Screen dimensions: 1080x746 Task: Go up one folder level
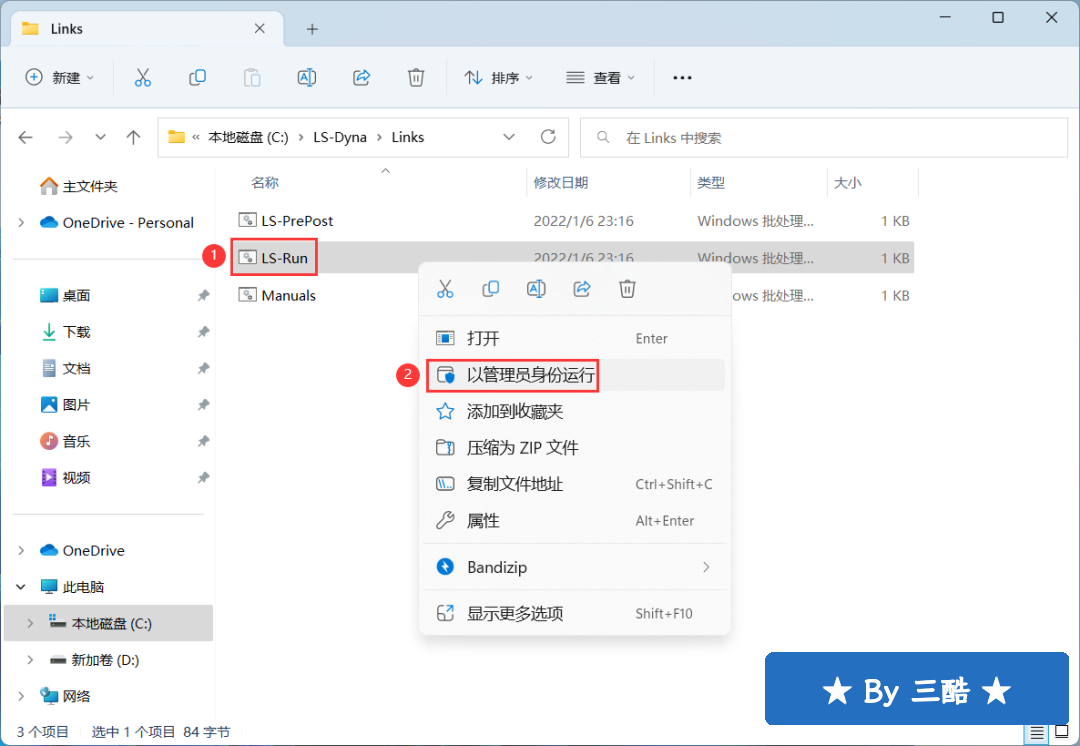[133, 138]
